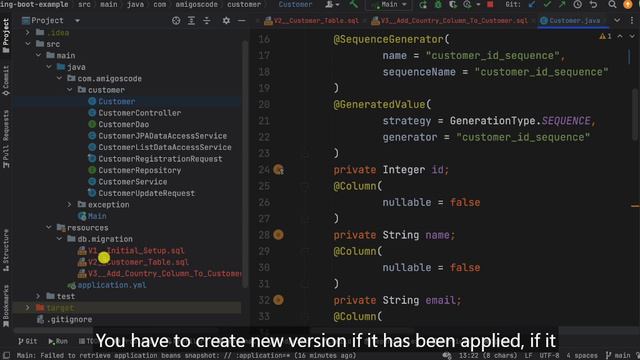Open V1__Initial_Setup.sql migration file
Viewport: 640px width, 360px height.
136,251
